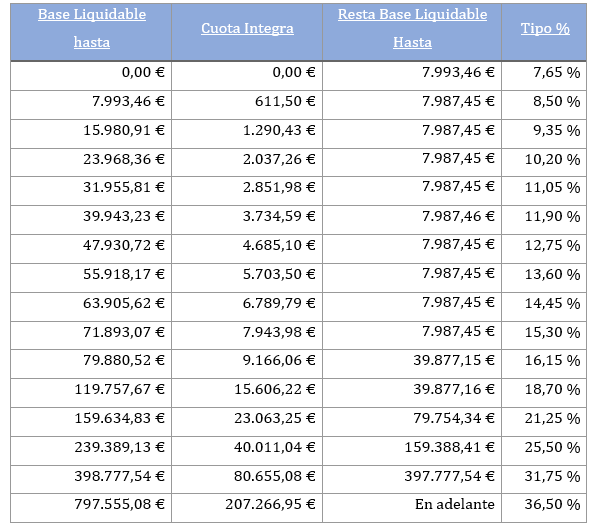
Task: Click the Resta Base Liquidable Hasta link
Action: 412,28
